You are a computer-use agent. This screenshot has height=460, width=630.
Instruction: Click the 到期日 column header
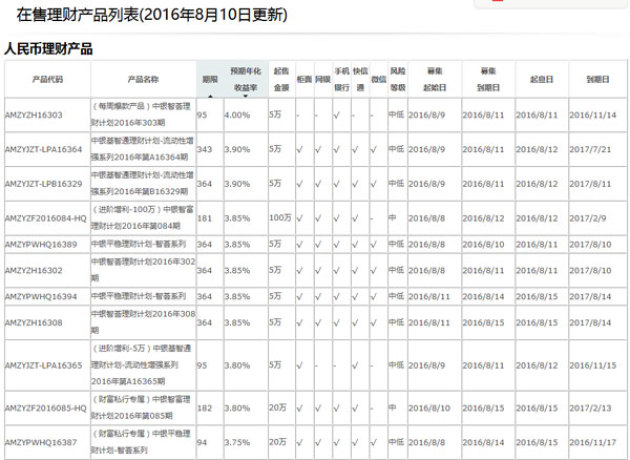(x=598, y=79)
